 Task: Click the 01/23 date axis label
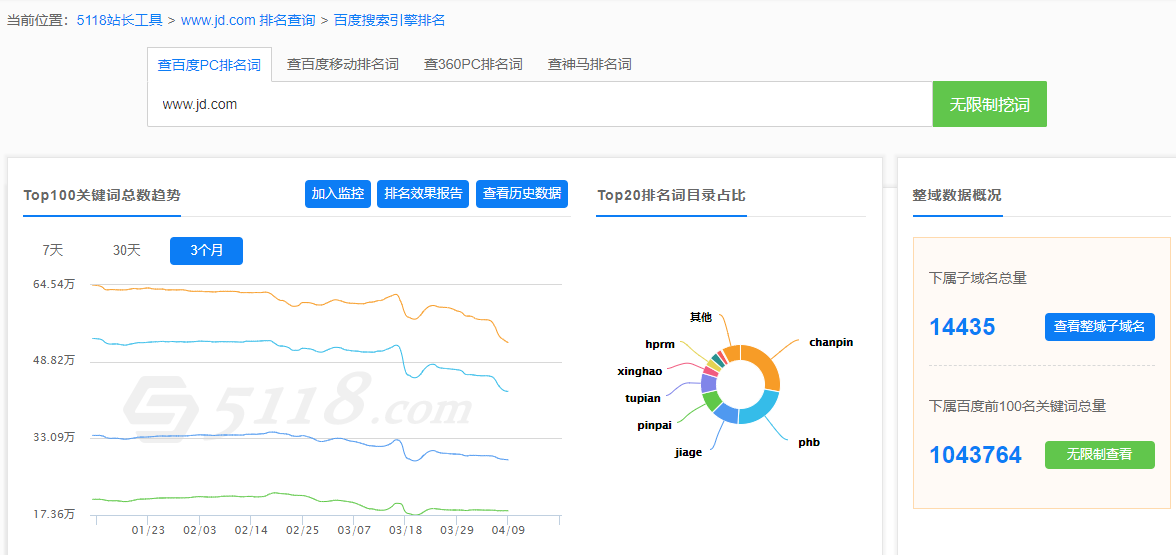pyautogui.click(x=148, y=530)
